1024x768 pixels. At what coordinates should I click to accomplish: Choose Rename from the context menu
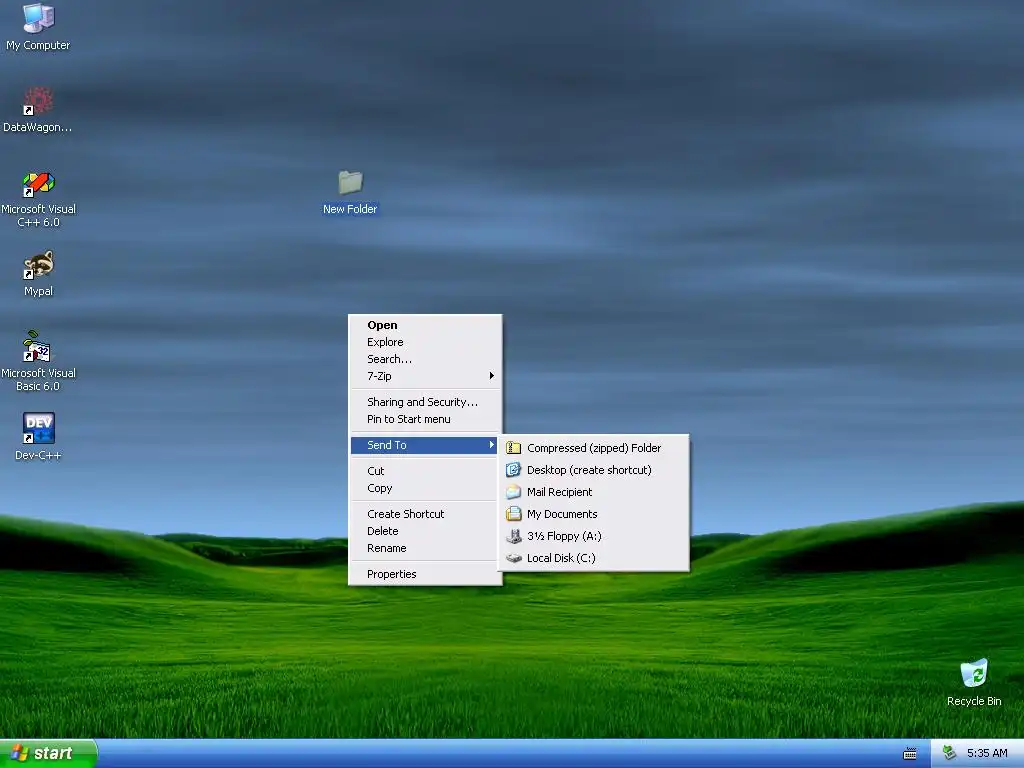point(425,549)
